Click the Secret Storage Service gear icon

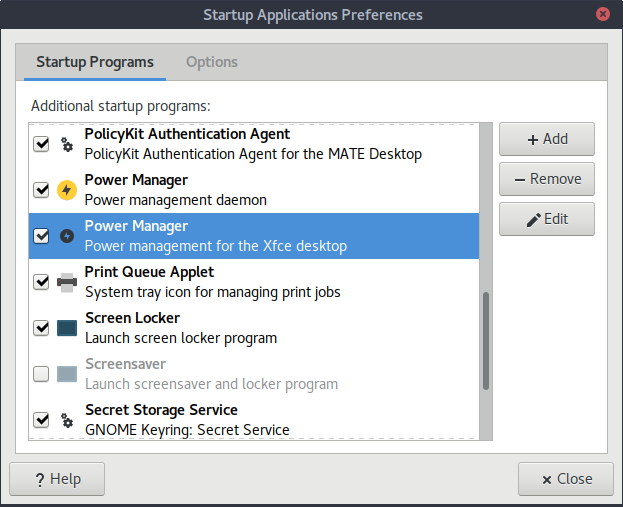point(67,420)
